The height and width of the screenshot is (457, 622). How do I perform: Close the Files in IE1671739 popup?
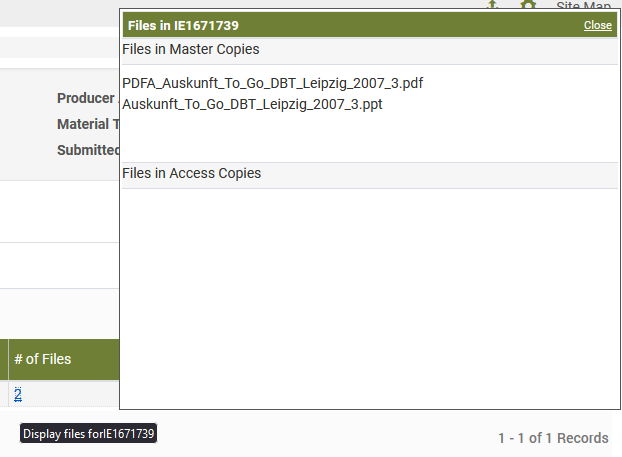tap(597, 25)
